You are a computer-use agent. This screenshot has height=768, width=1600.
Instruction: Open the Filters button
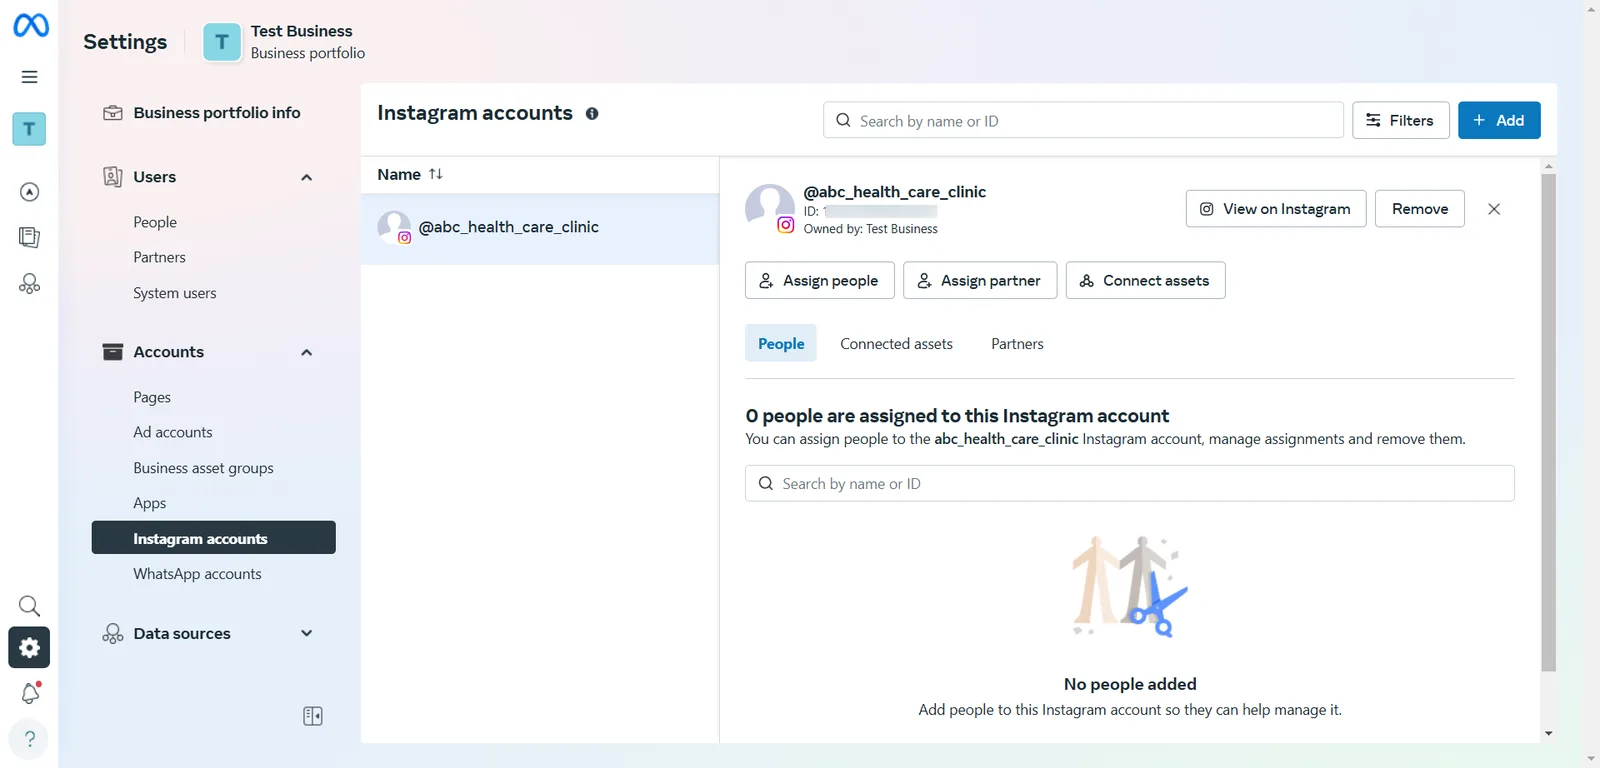point(1400,120)
